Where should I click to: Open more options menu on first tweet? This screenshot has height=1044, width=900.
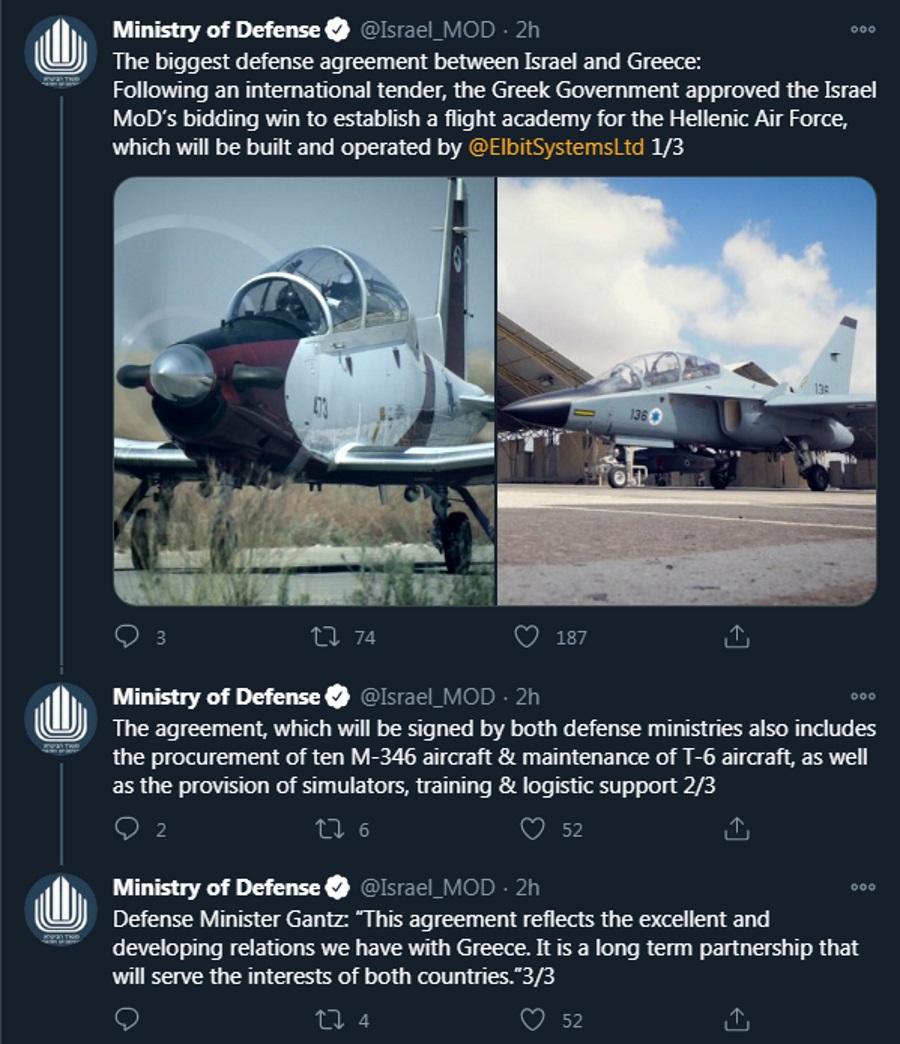(862, 30)
